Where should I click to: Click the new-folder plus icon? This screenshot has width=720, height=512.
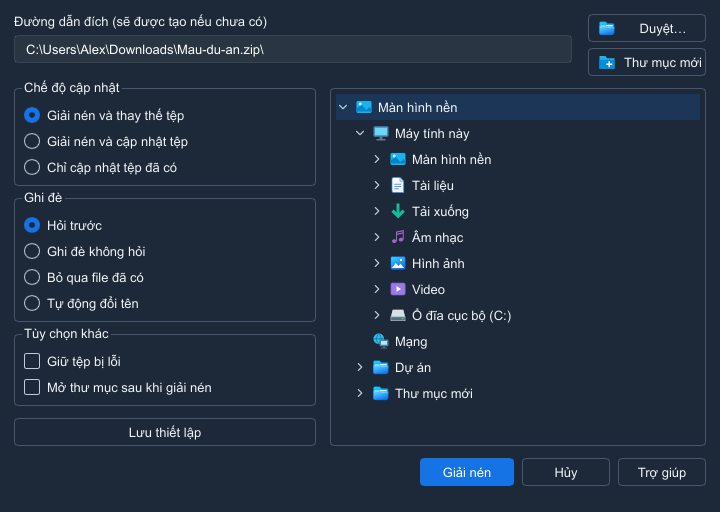coord(607,62)
